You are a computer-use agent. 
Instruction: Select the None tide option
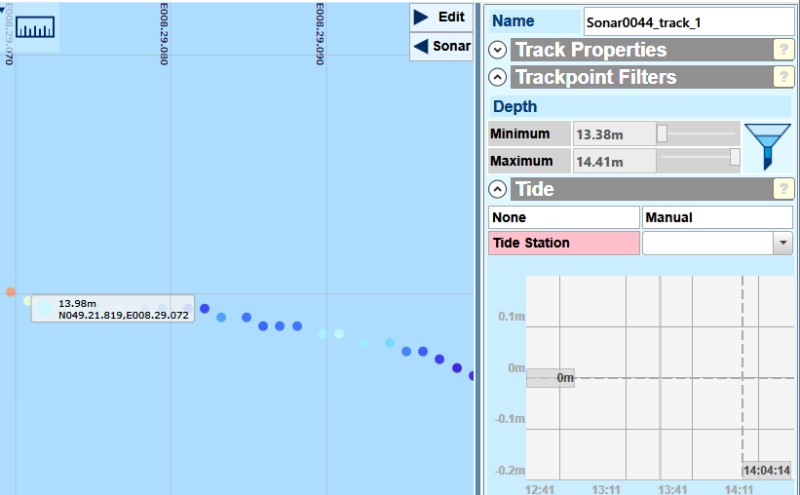click(563, 217)
